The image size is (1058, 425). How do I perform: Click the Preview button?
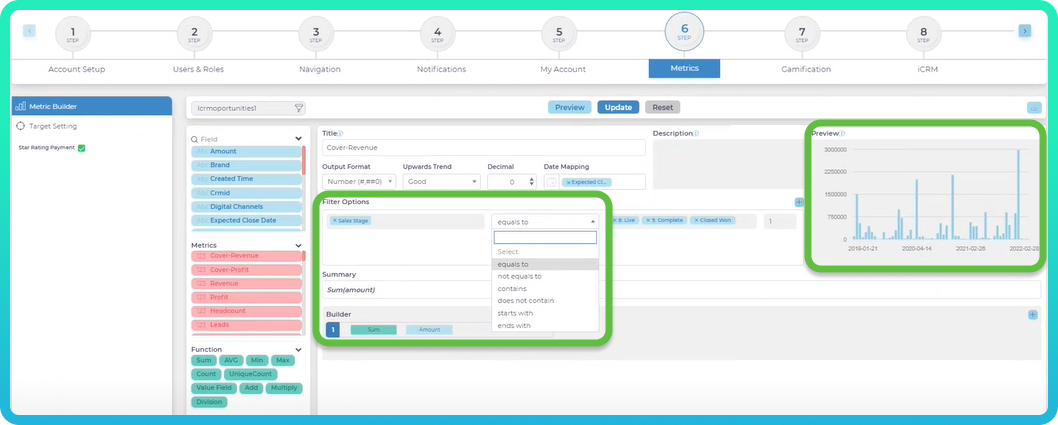(569, 107)
